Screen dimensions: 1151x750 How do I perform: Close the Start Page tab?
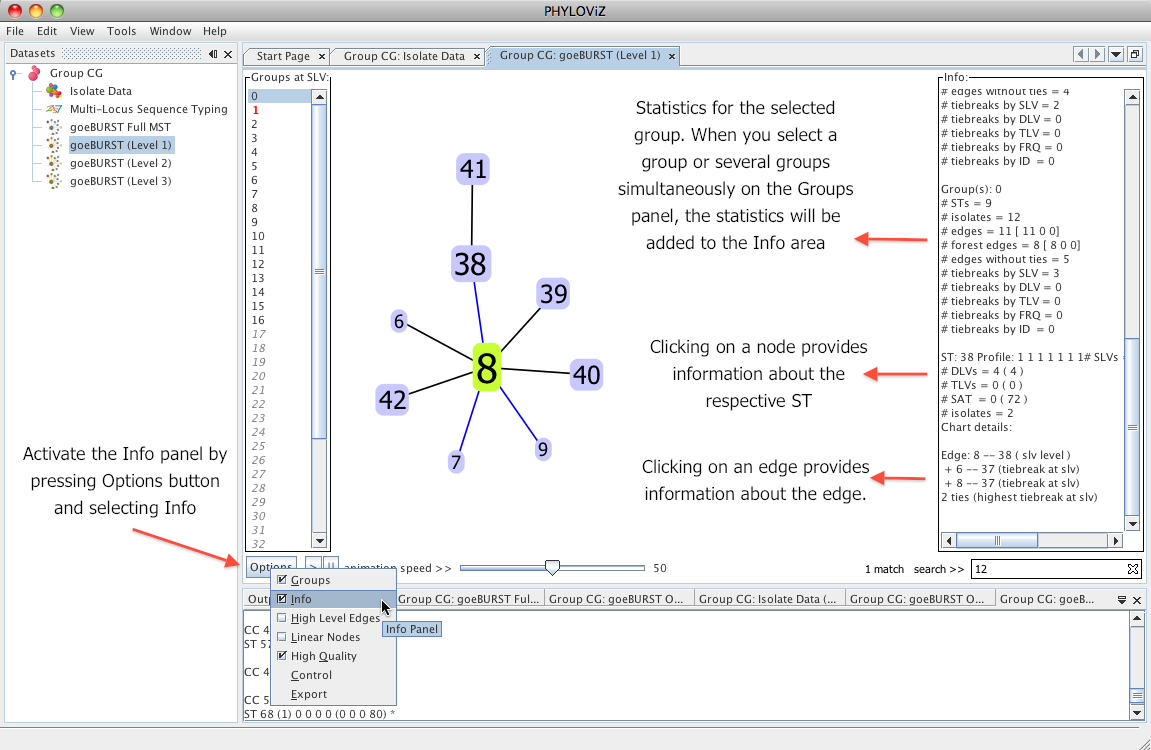pos(322,57)
